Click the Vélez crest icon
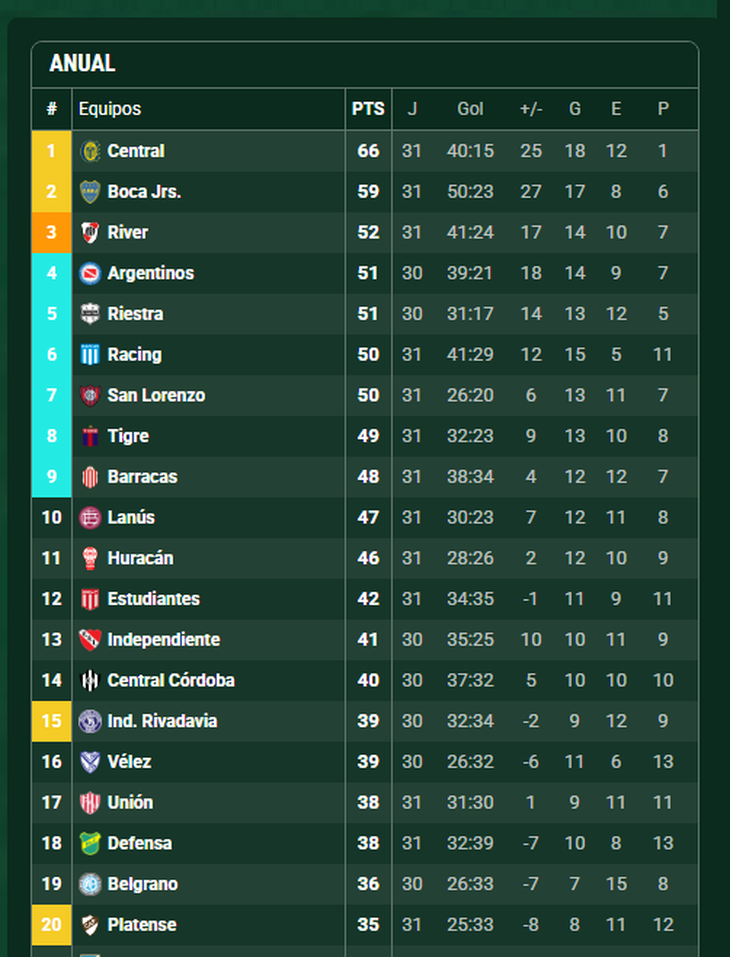This screenshot has width=730, height=957. tap(90, 762)
